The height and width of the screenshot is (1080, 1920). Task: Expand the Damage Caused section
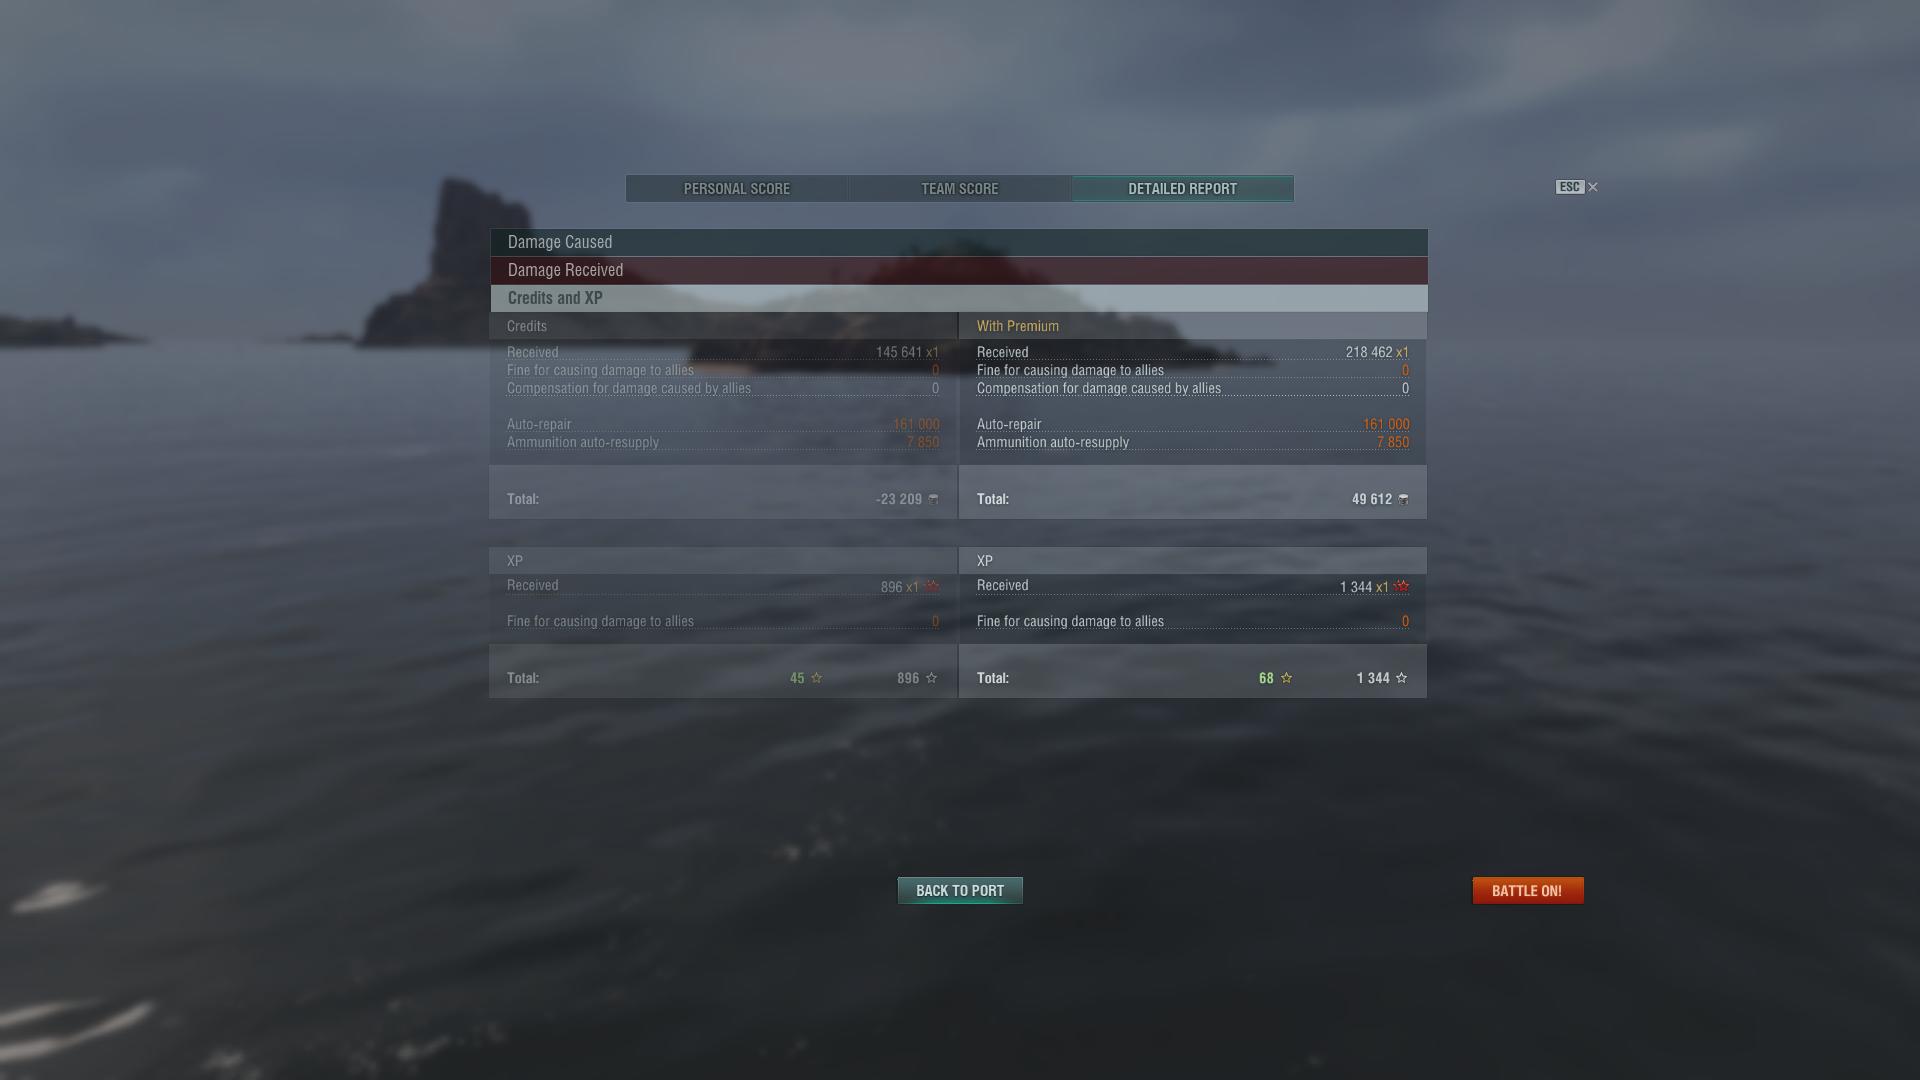coord(959,242)
